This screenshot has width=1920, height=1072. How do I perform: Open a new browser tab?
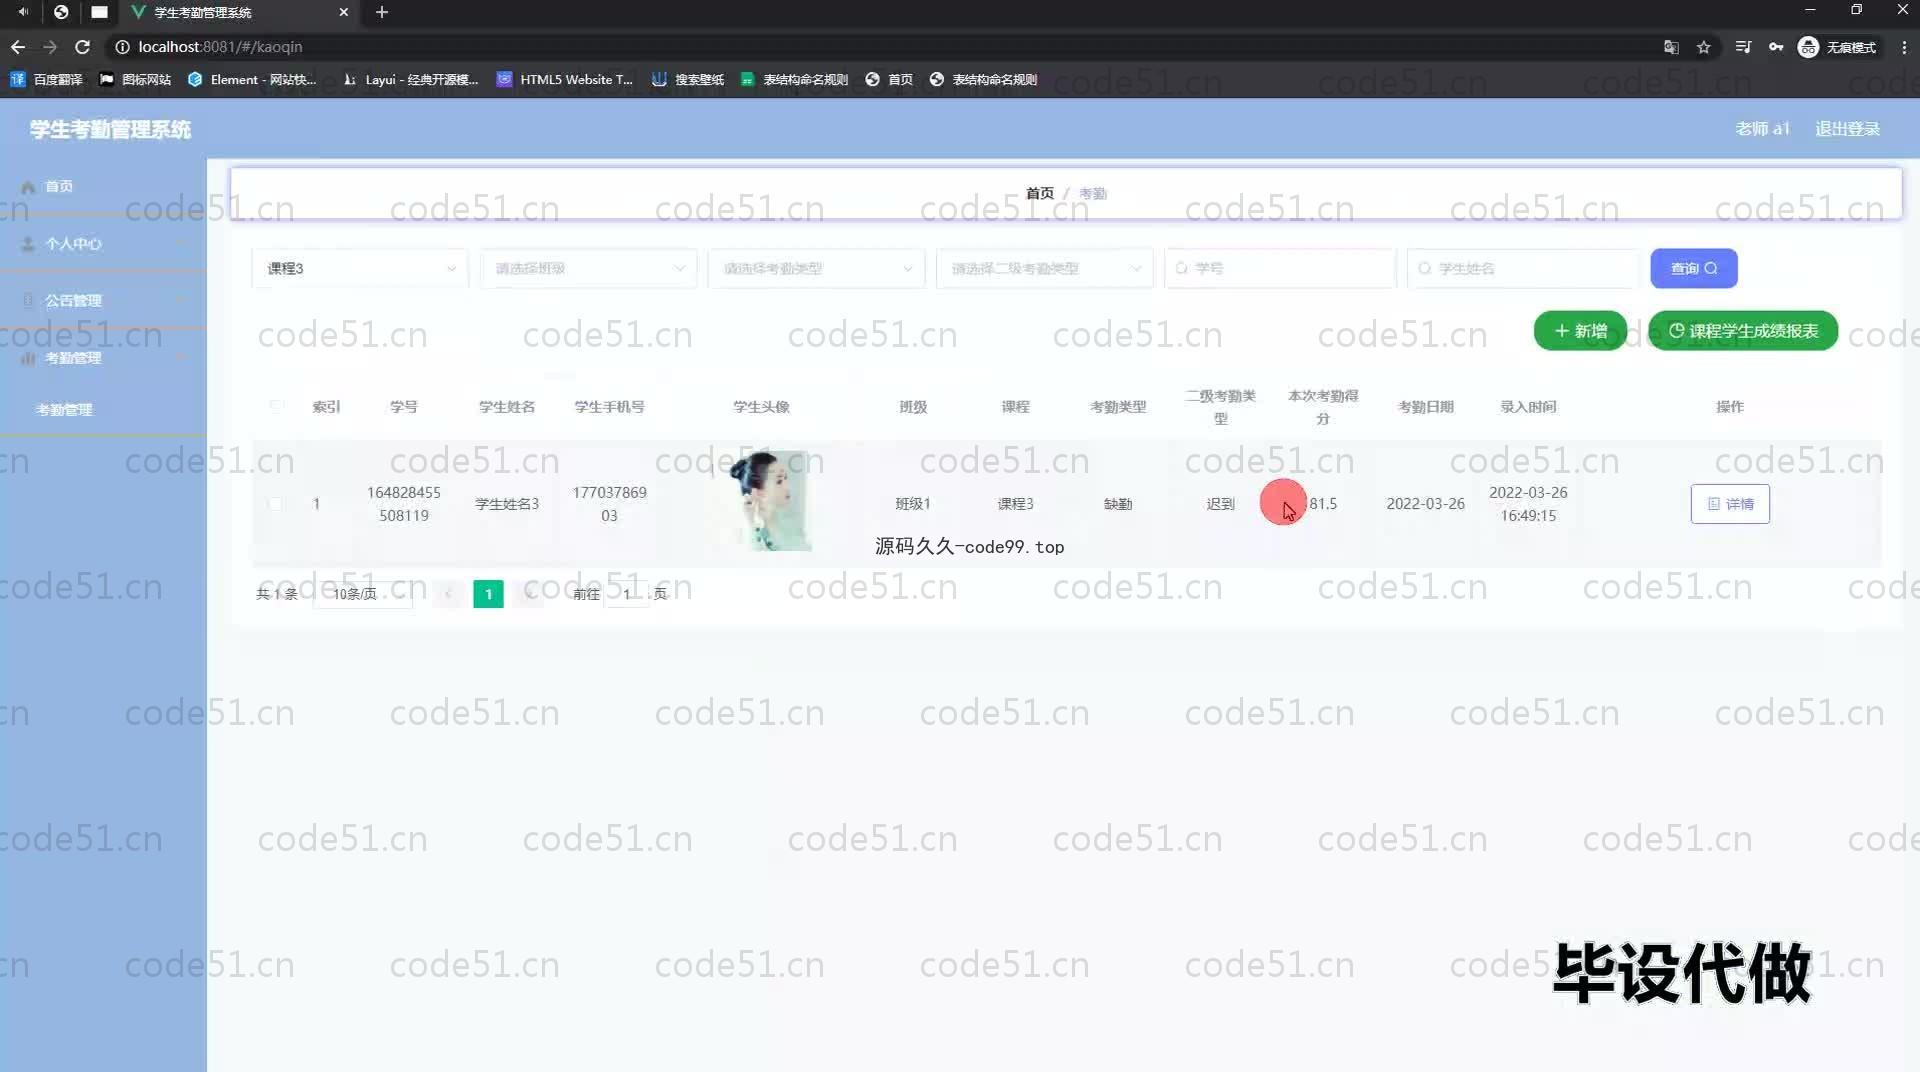point(382,12)
